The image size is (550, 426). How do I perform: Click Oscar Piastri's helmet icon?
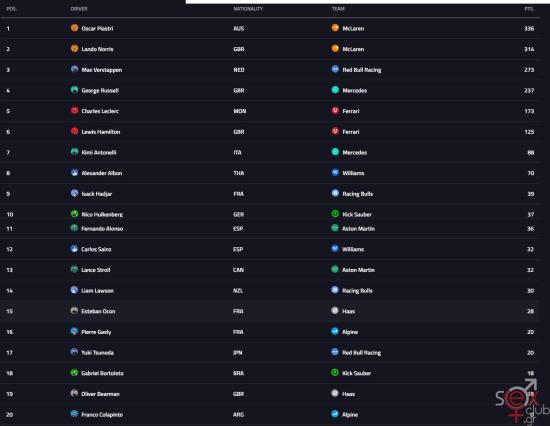pyautogui.click(x=74, y=28)
